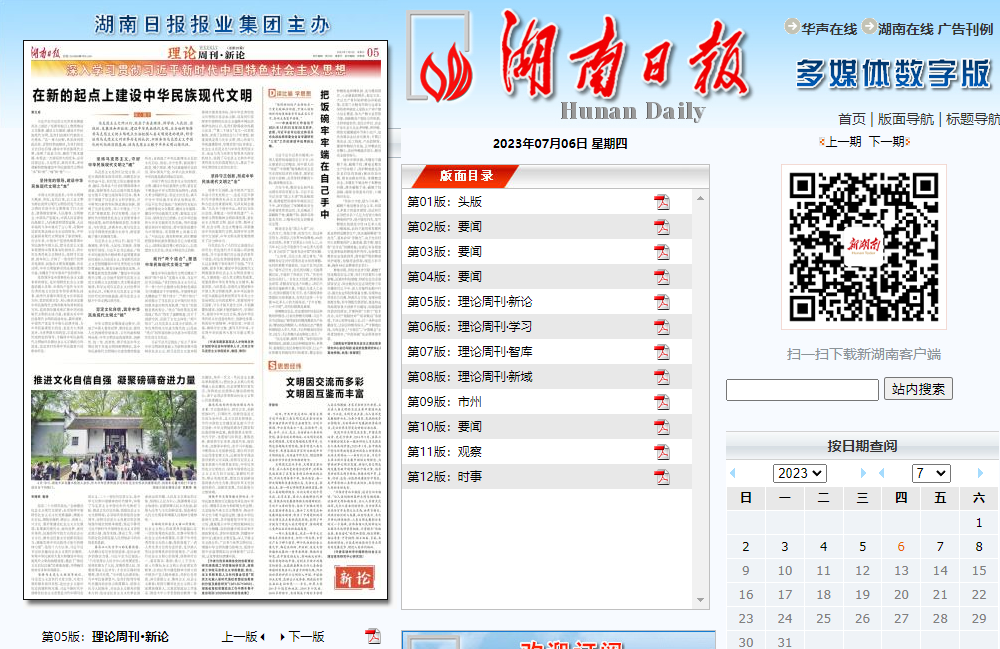
Task: Go to 下一期 issue
Action: click(886, 142)
